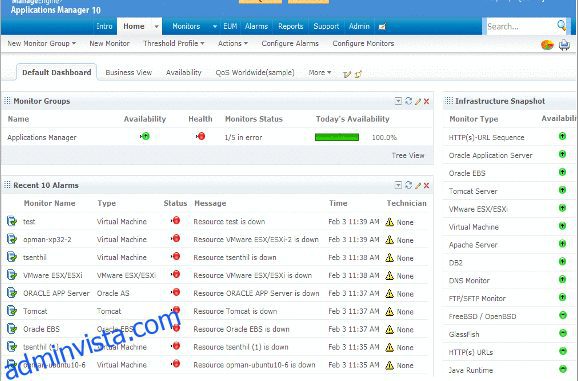Viewport: 578px width, 381px height.
Task: Open the Virtual Machine monitor type
Action: 473,227
